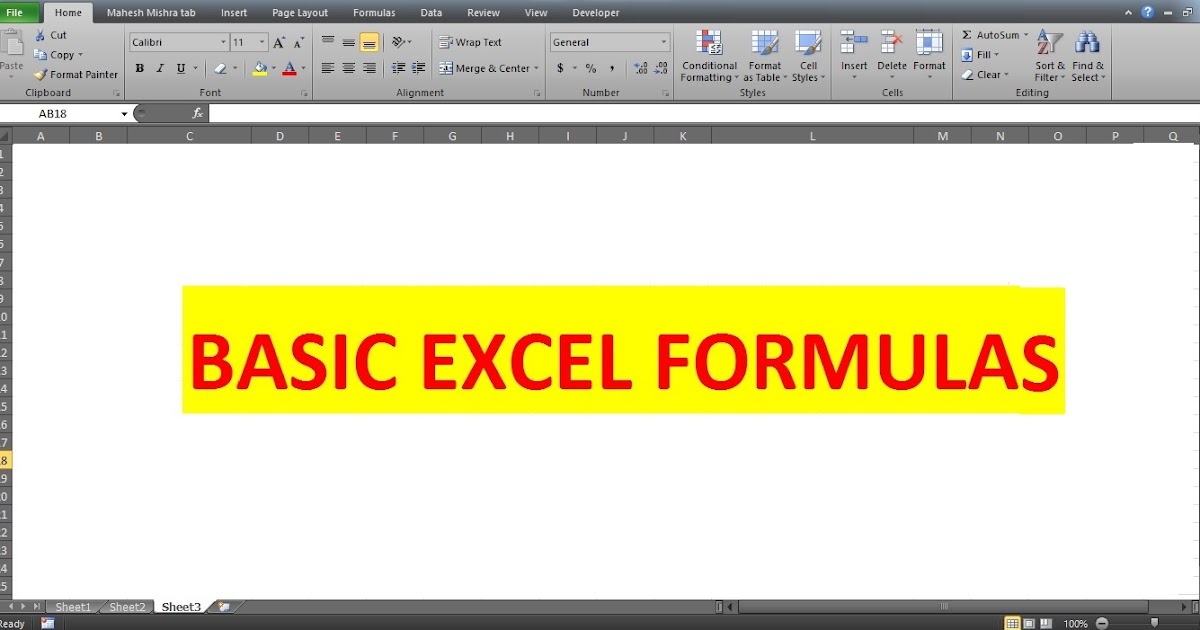1200x630 pixels.
Task: Open the Mahesh Mishra tab
Action: click(151, 12)
